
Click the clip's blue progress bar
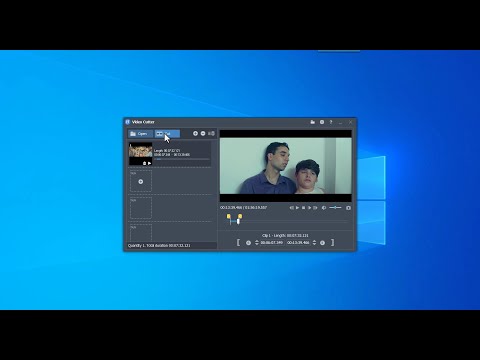pos(182,159)
